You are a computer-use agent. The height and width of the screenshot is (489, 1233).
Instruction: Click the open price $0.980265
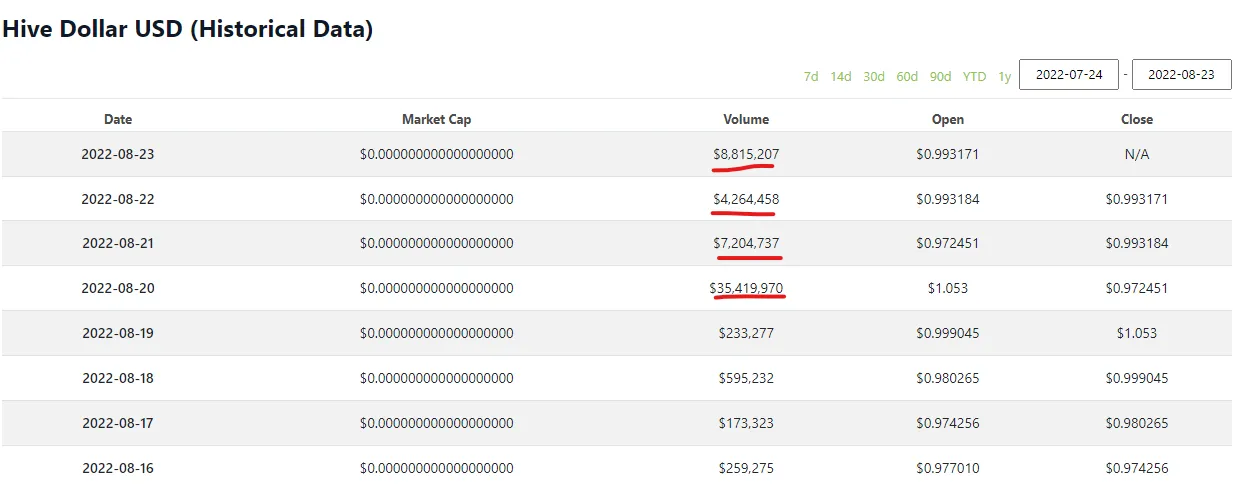click(x=948, y=378)
